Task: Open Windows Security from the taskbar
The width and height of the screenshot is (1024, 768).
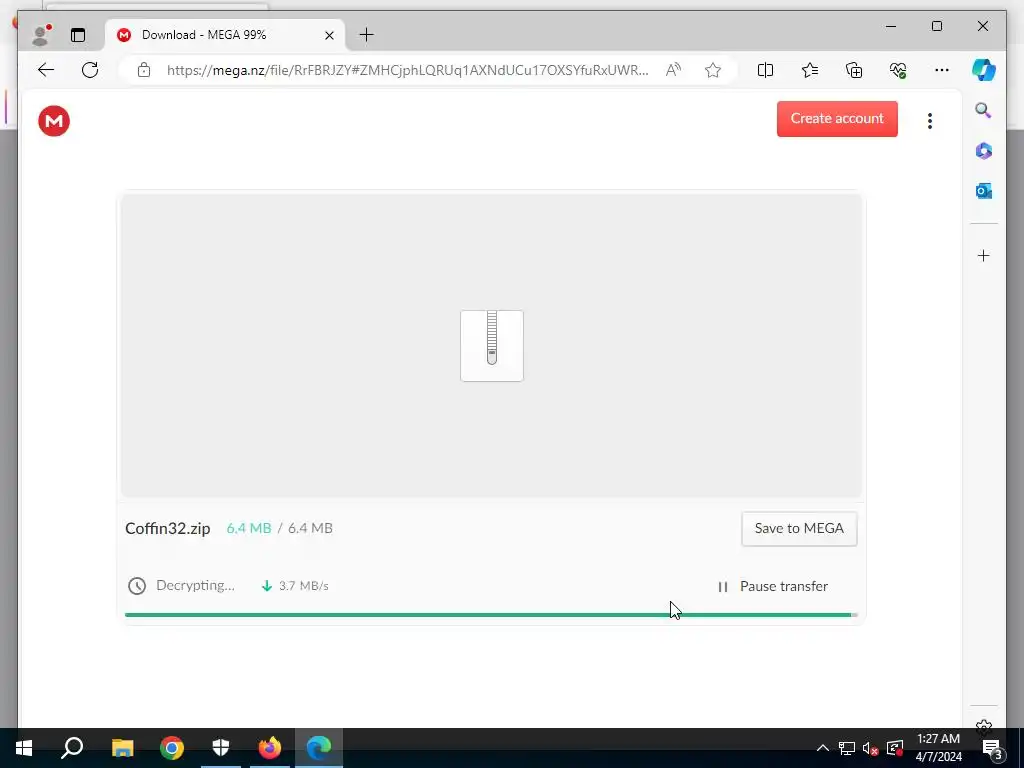Action: [221, 748]
